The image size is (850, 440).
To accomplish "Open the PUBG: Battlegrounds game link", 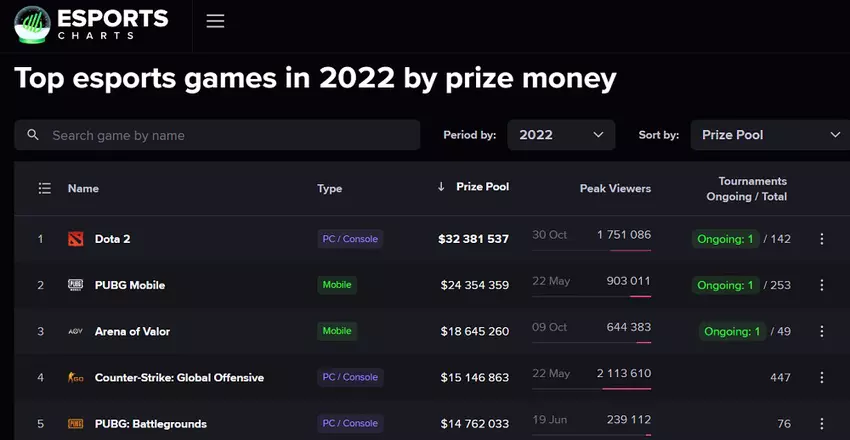I will [150, 424].
